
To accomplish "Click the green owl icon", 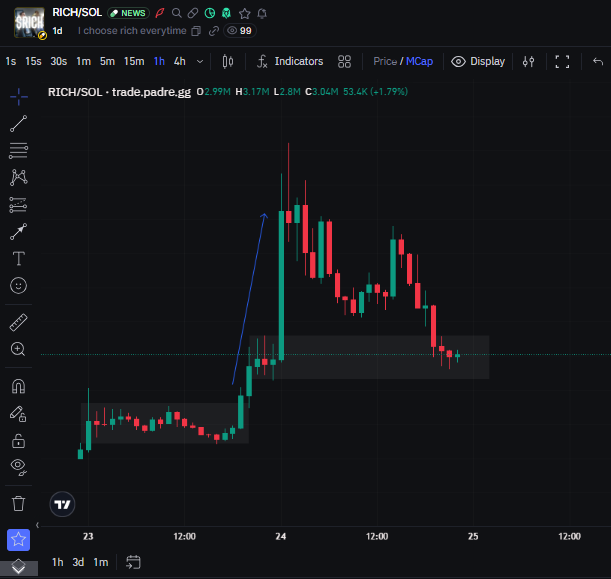I will 226,13.
